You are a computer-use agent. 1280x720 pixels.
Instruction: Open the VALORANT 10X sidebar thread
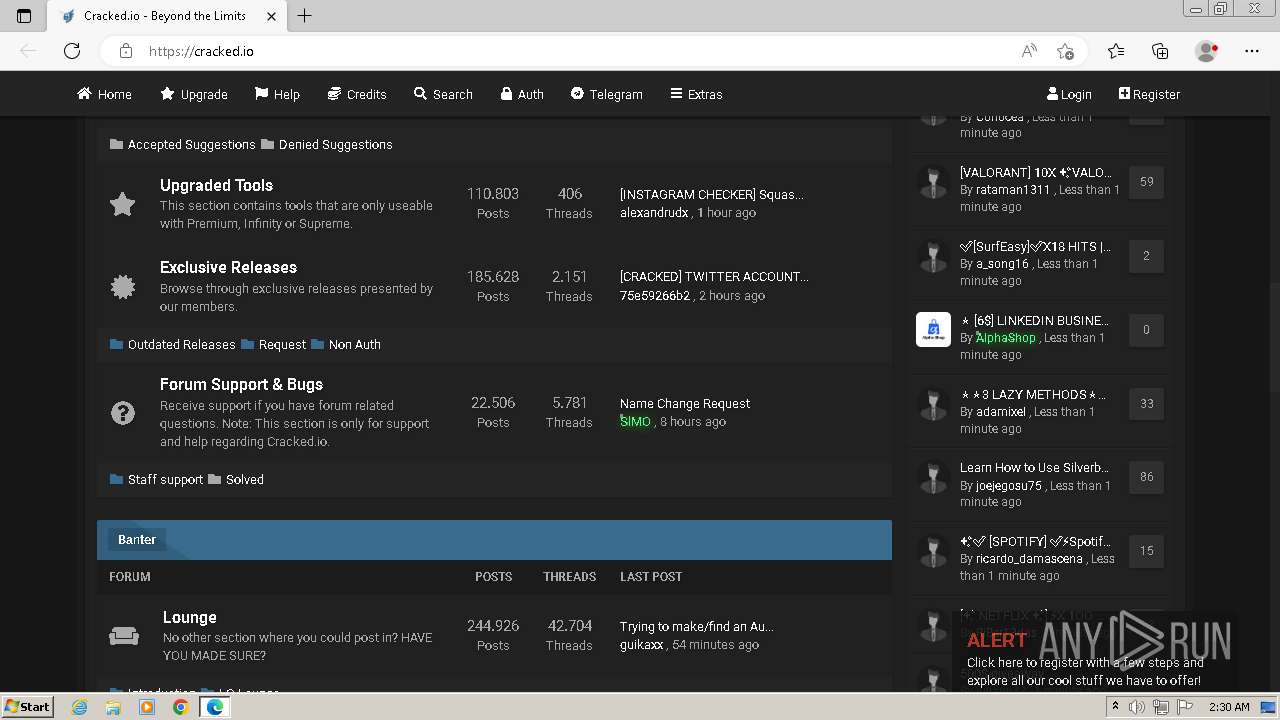click(1035, 173)
